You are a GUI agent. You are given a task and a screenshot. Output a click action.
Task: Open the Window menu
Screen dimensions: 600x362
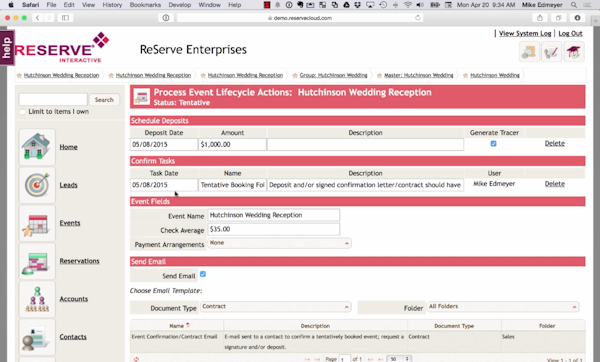pos(209,5)
